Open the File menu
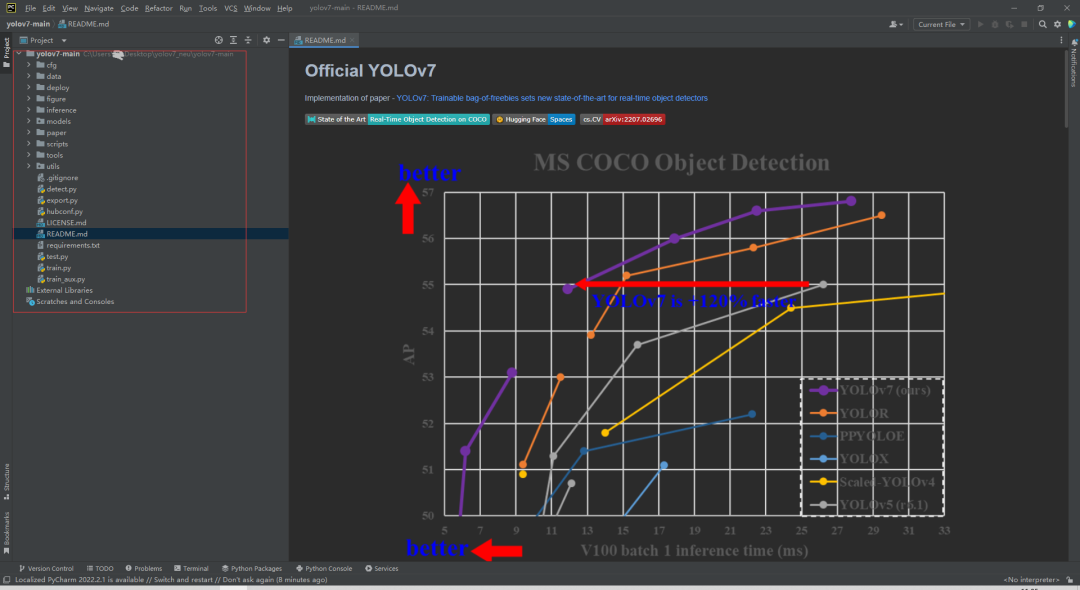The image size is (1080, 590). pyautogui.click(x=30, y=8)
